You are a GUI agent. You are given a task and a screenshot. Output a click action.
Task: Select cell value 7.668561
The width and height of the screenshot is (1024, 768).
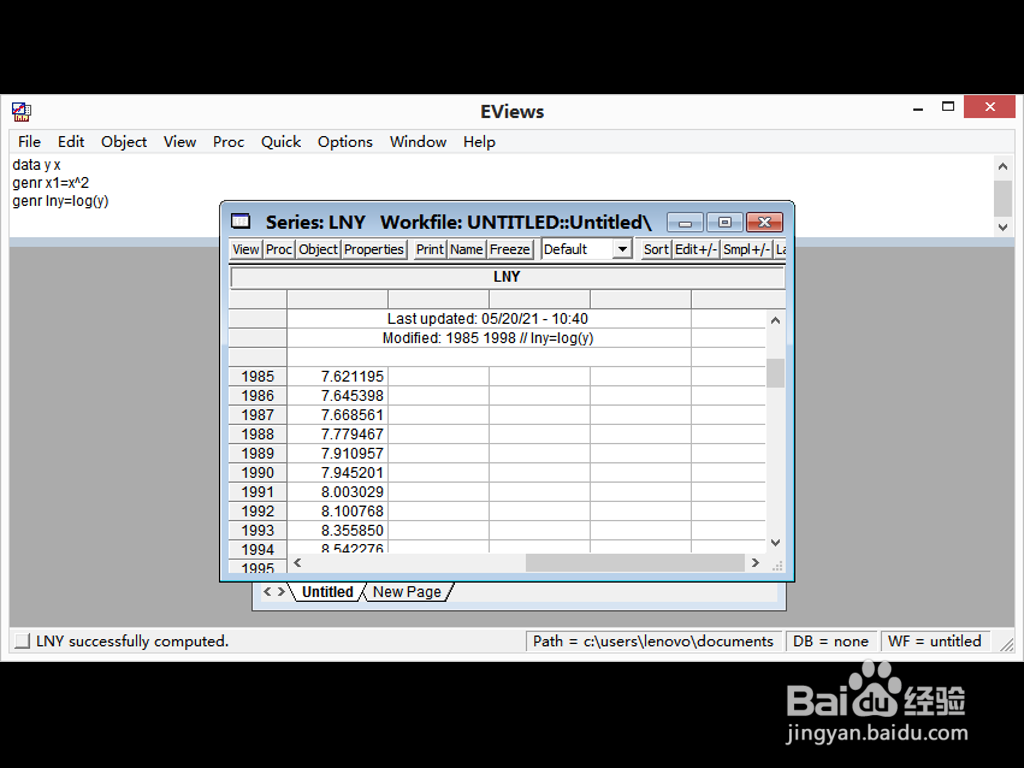click(x=338, y=415)
